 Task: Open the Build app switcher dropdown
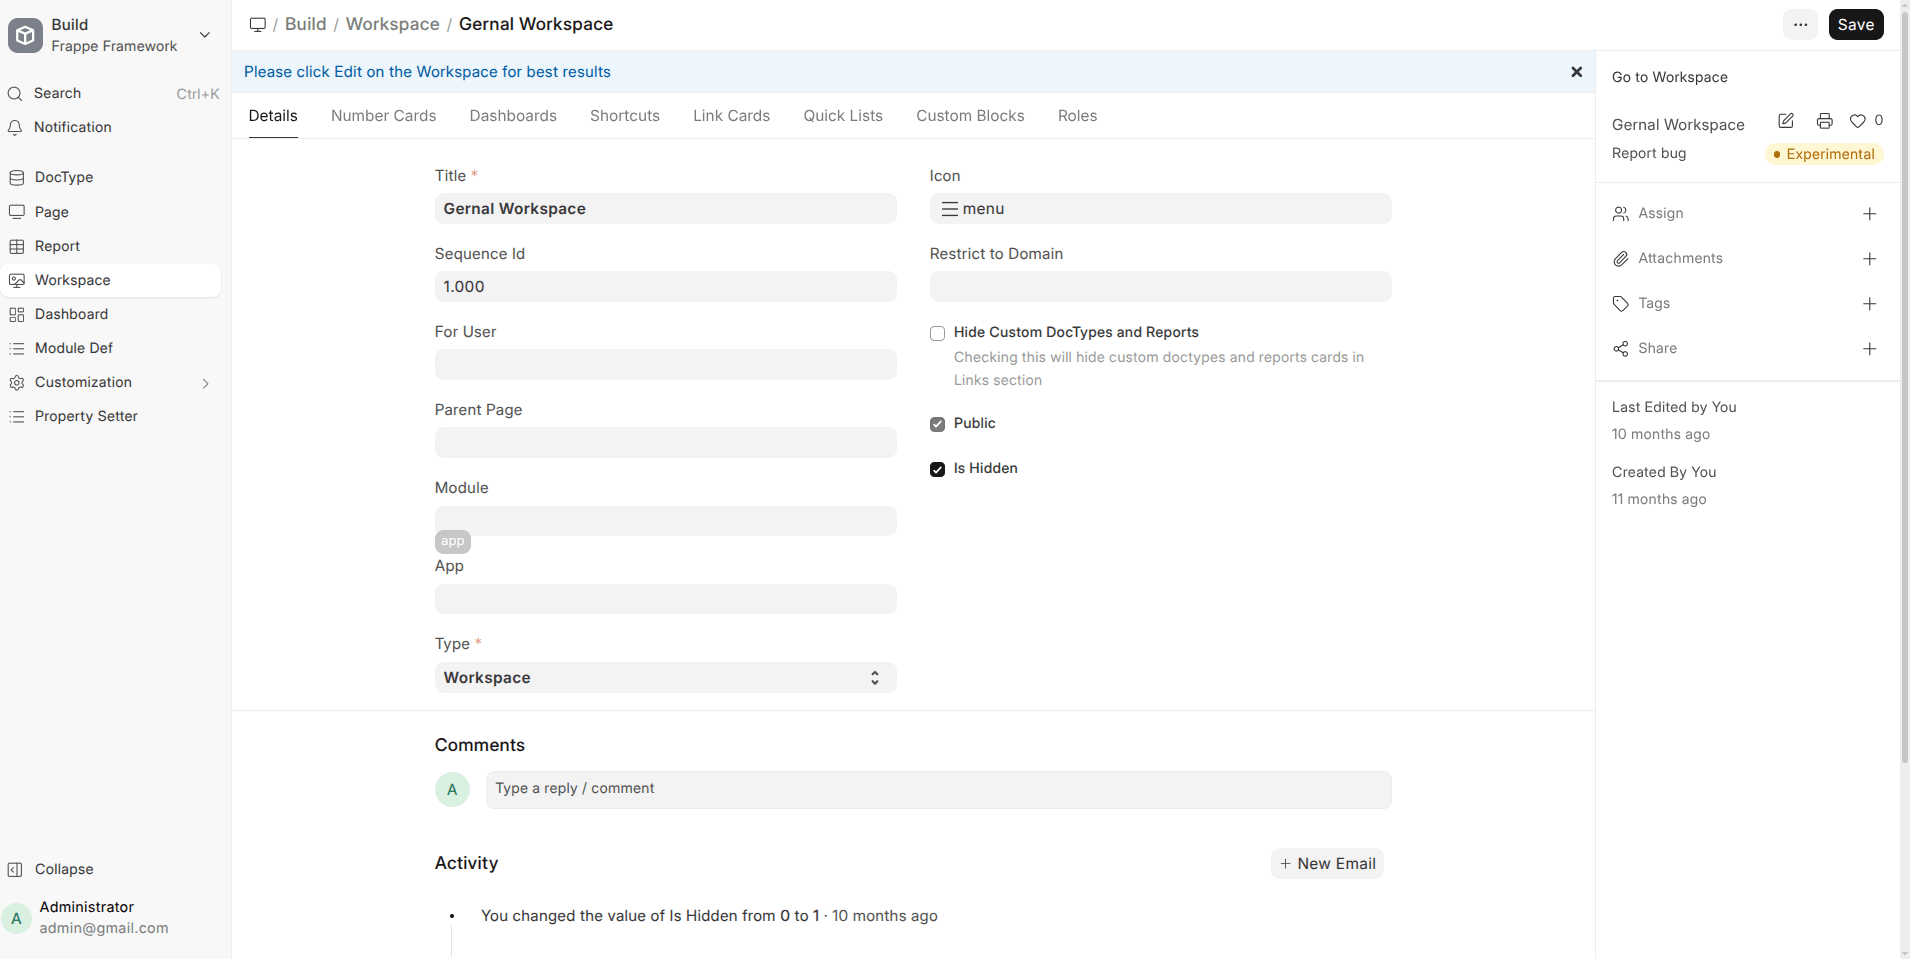(205, 35)
